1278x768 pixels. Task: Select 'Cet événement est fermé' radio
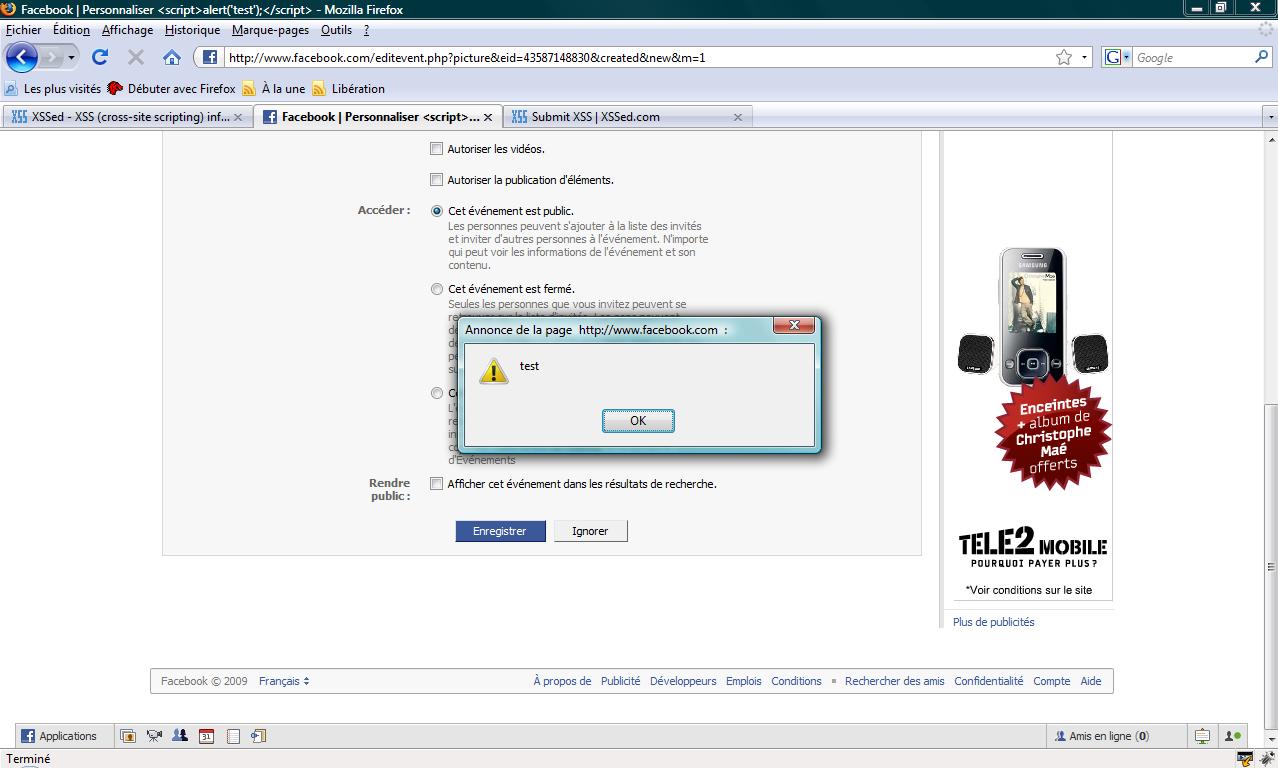[x=437, y=289]
